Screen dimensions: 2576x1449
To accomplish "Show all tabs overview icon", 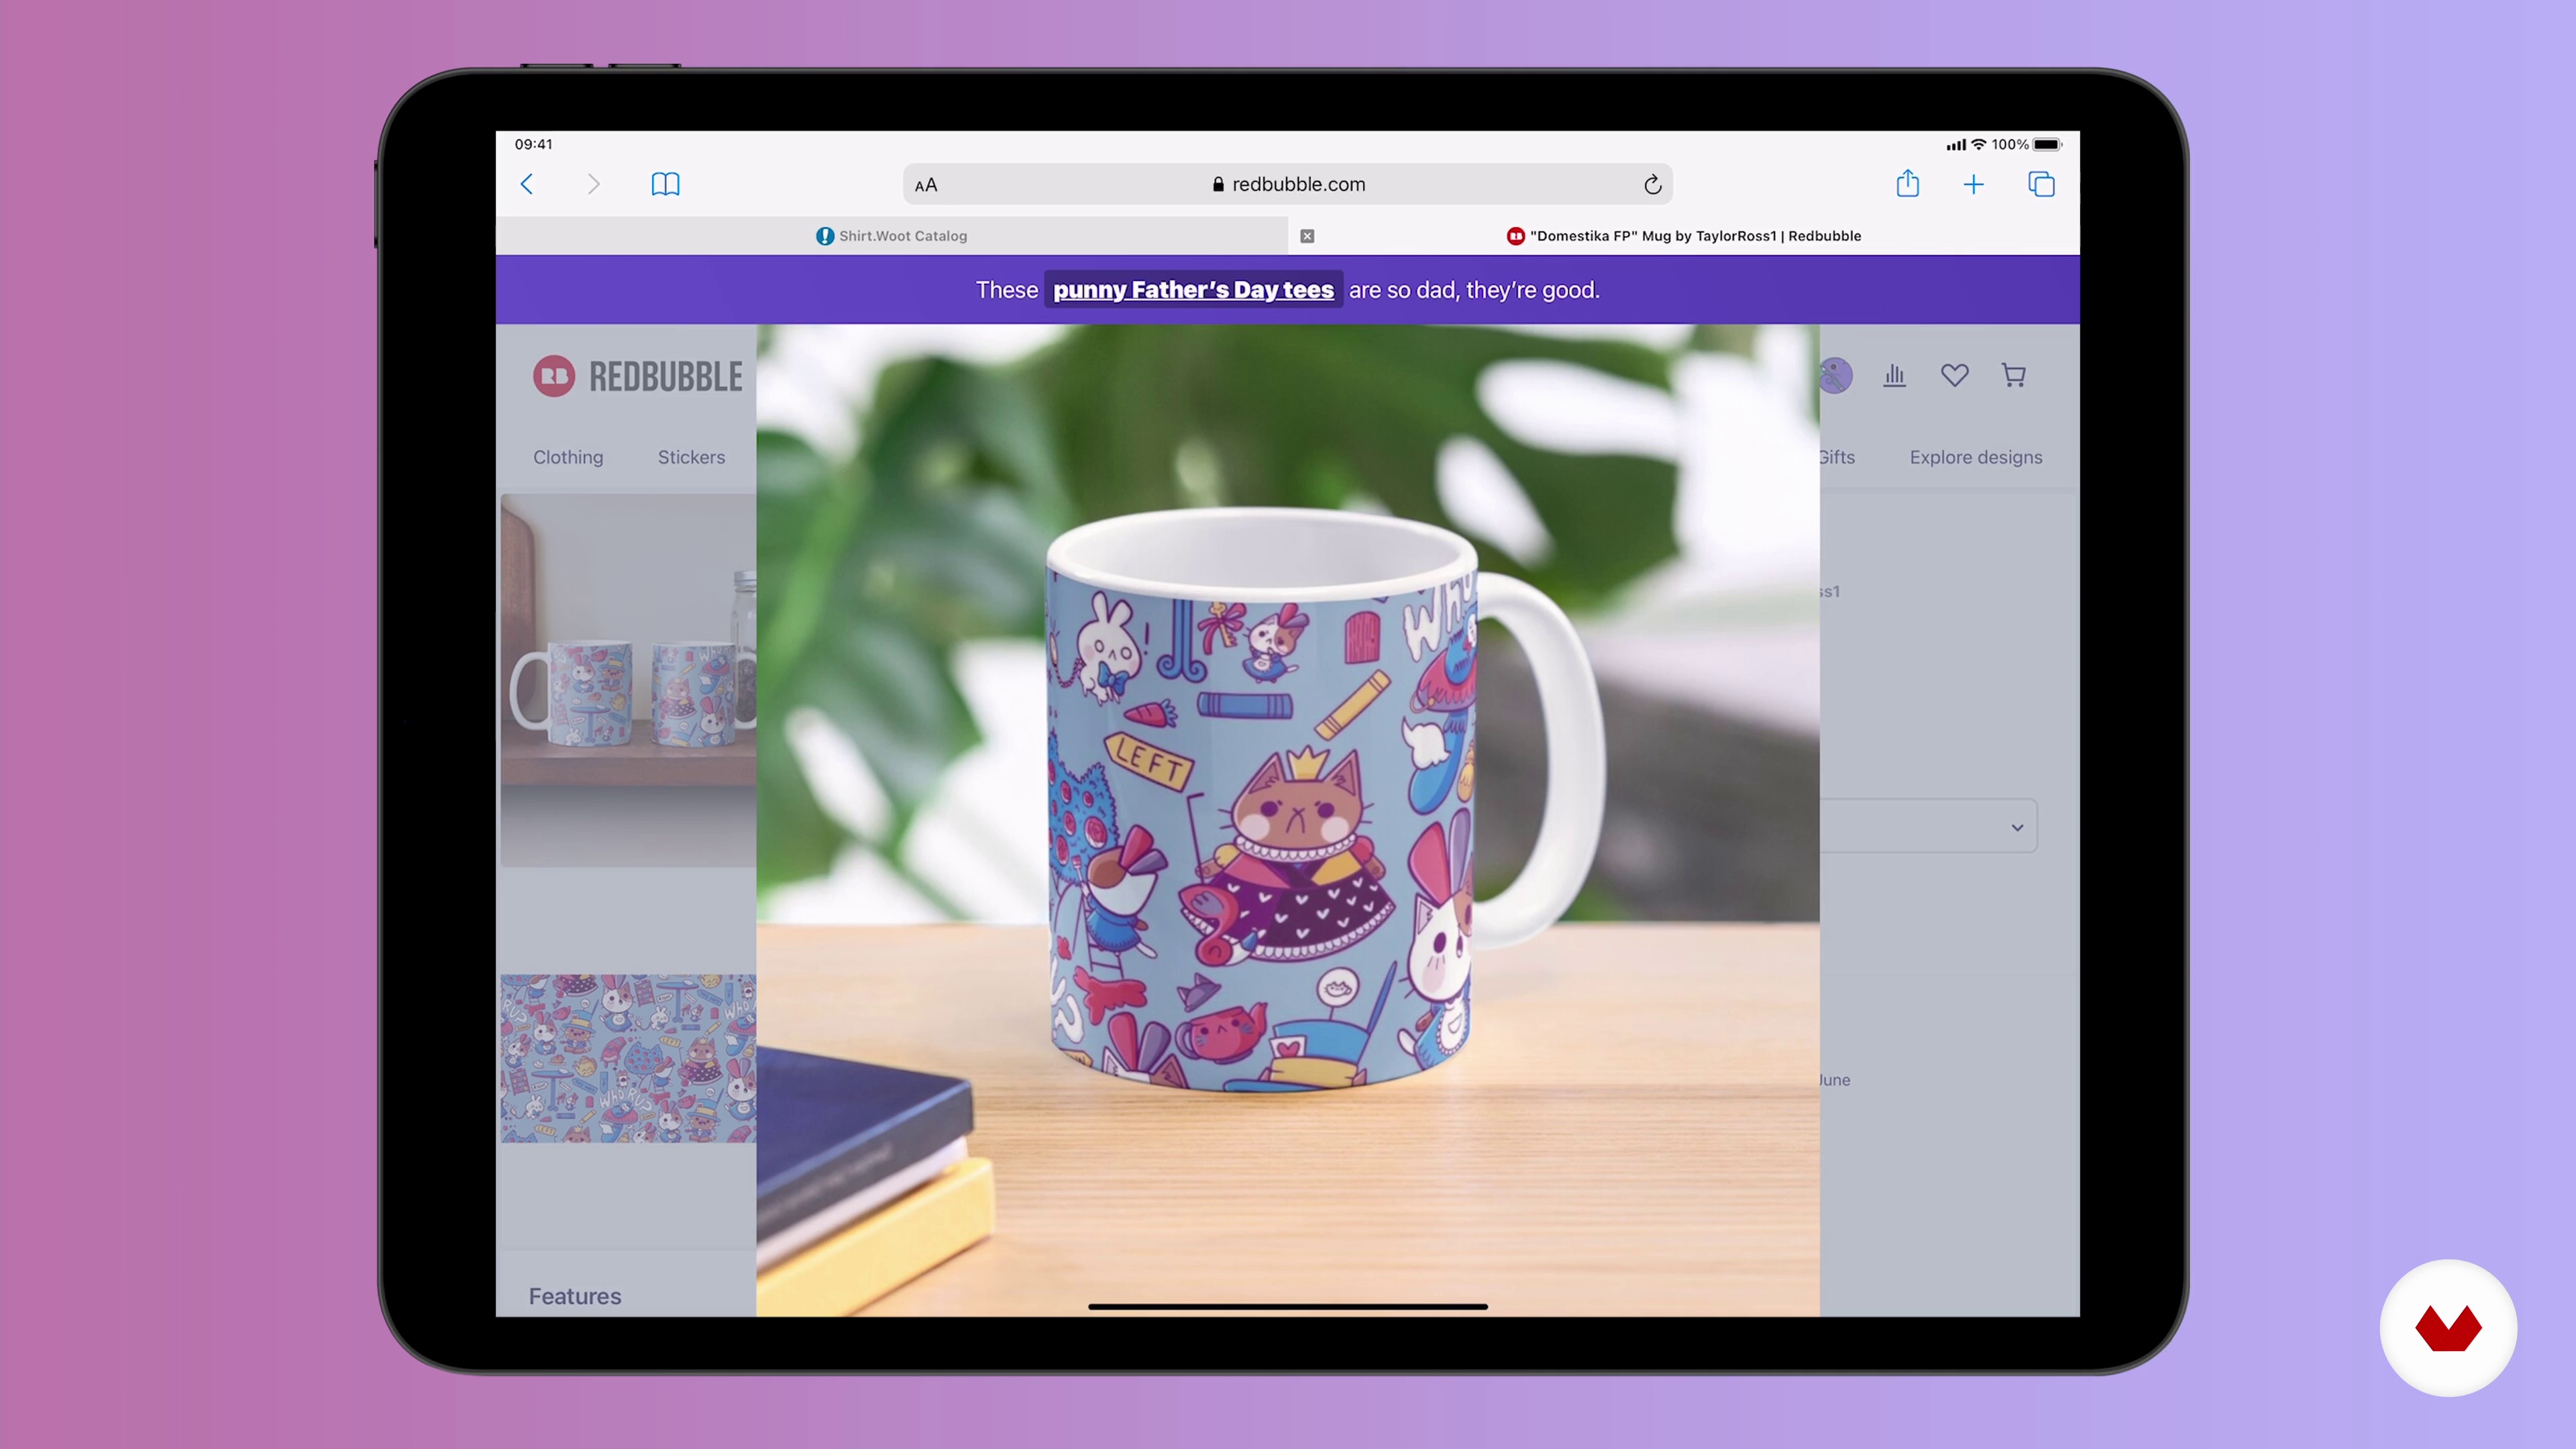I will pyautogui.click(x=2040, y=184).
